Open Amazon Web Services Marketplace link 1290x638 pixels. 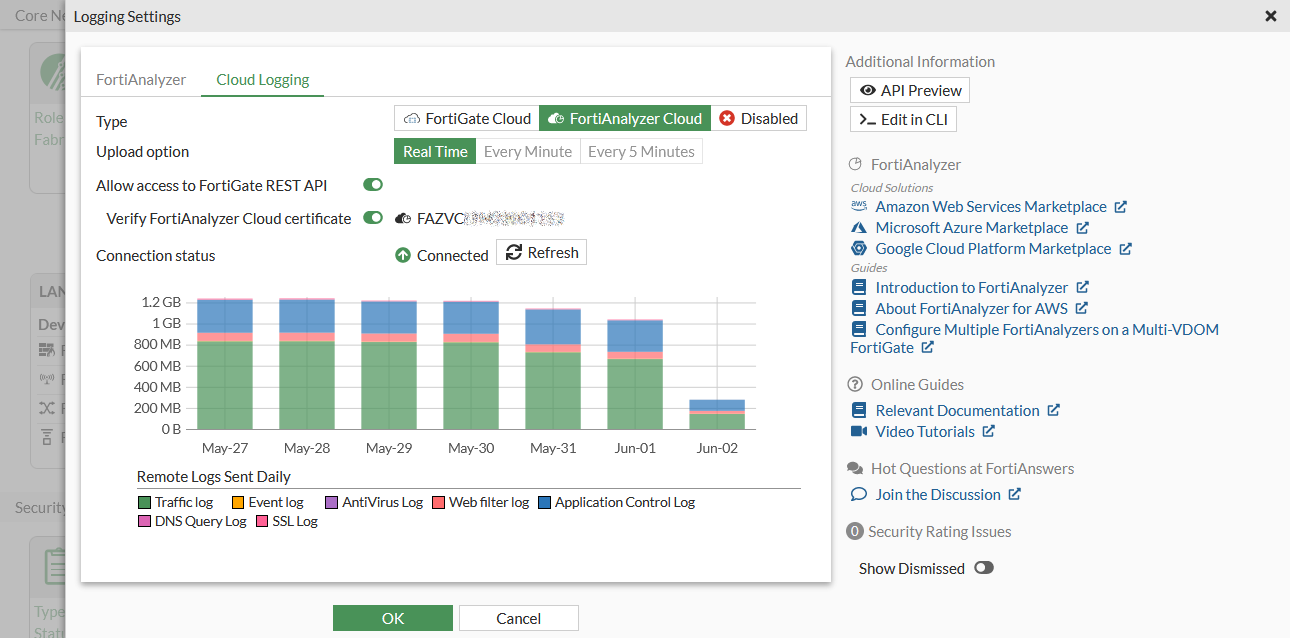pyautogui.click(x=991, y=206)
